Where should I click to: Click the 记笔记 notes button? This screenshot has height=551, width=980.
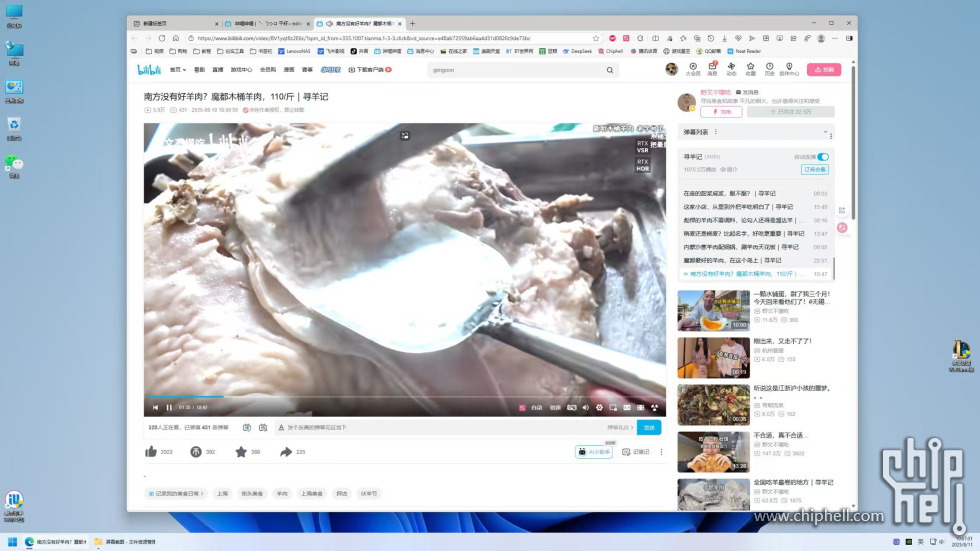click(x=636, y=452)
